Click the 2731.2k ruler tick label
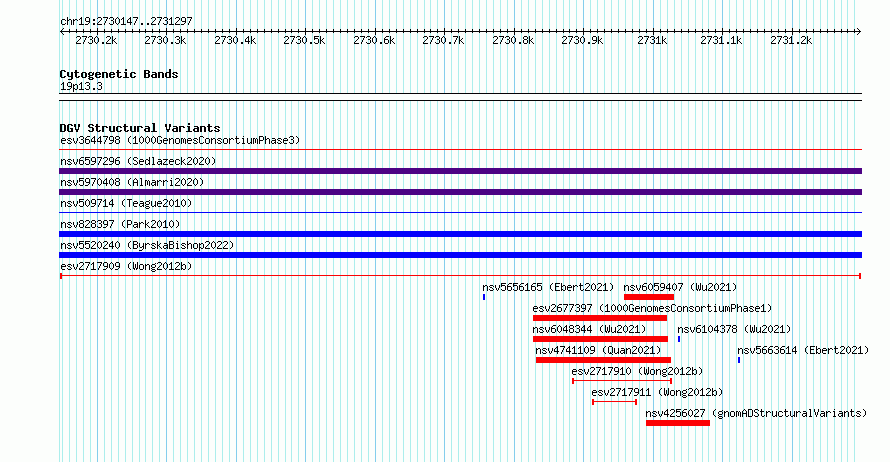This screenshot has width=890, height=462. point(791,40)
